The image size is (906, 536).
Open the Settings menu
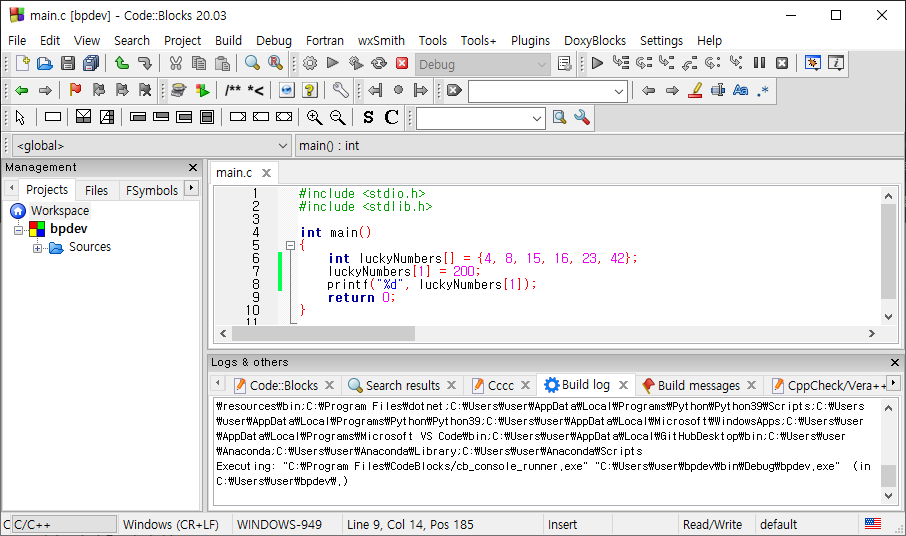(661, 40)
